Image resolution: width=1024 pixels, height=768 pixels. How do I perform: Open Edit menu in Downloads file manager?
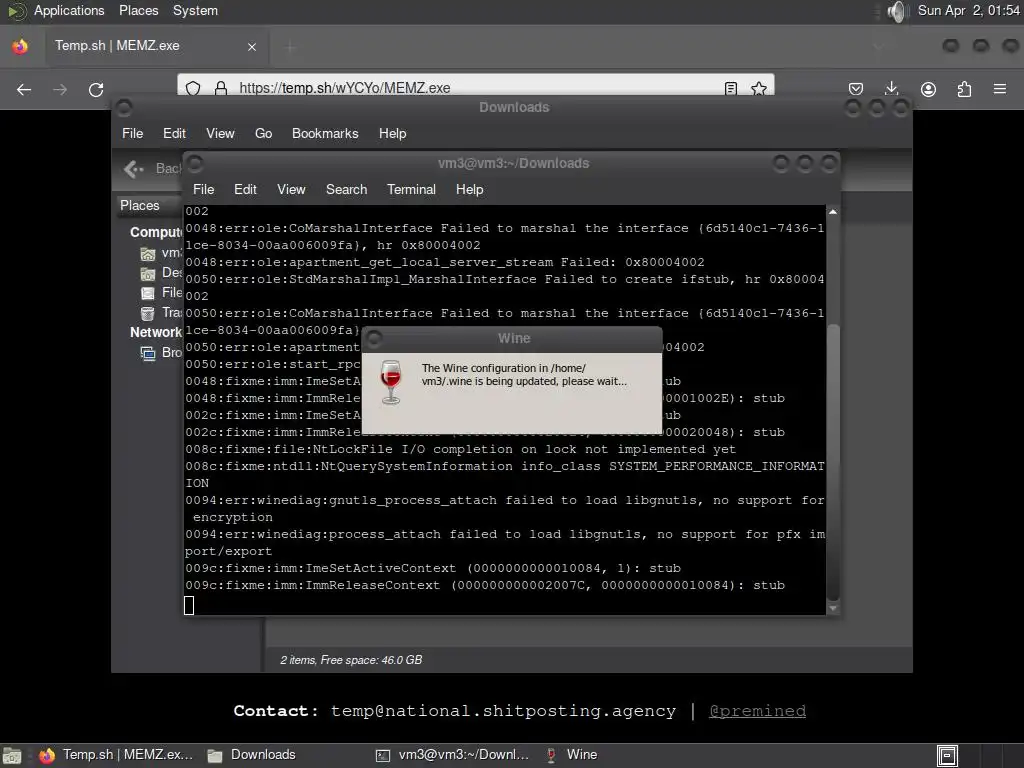(x=174, y=133)
